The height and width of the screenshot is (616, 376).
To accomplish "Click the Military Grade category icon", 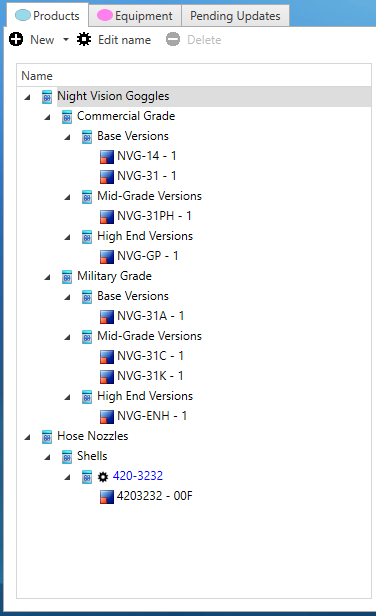I will coord(67,277).
